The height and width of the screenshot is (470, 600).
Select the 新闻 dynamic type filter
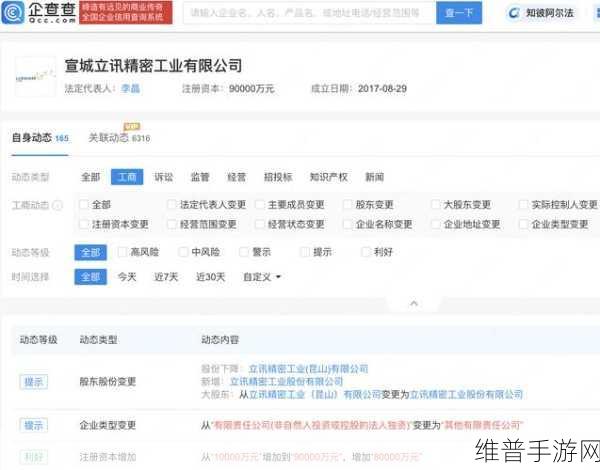coord(375,177)
